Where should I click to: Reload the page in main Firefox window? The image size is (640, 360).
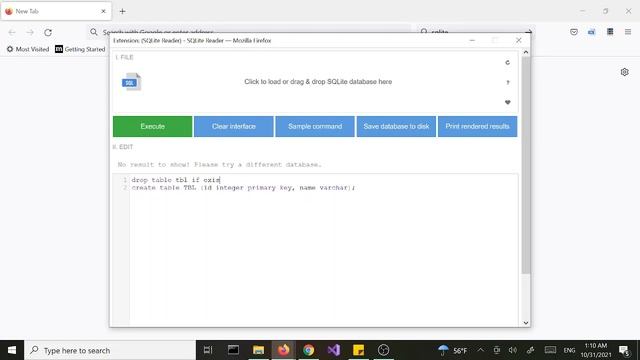click(x=48, y=32)
